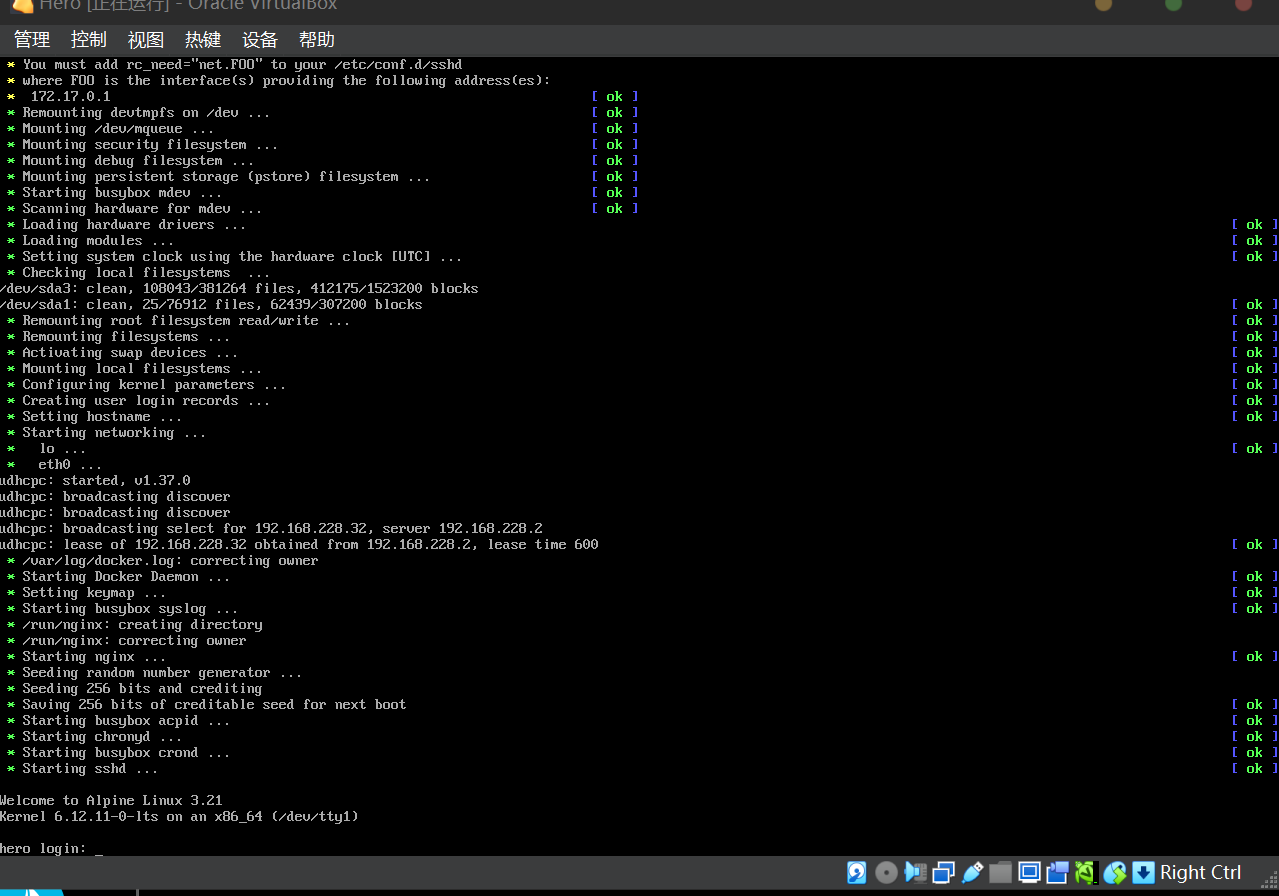Click the display monitor status icon
The width and height of the screenshot is (1279, 896).
click(x=1029, y=873)
